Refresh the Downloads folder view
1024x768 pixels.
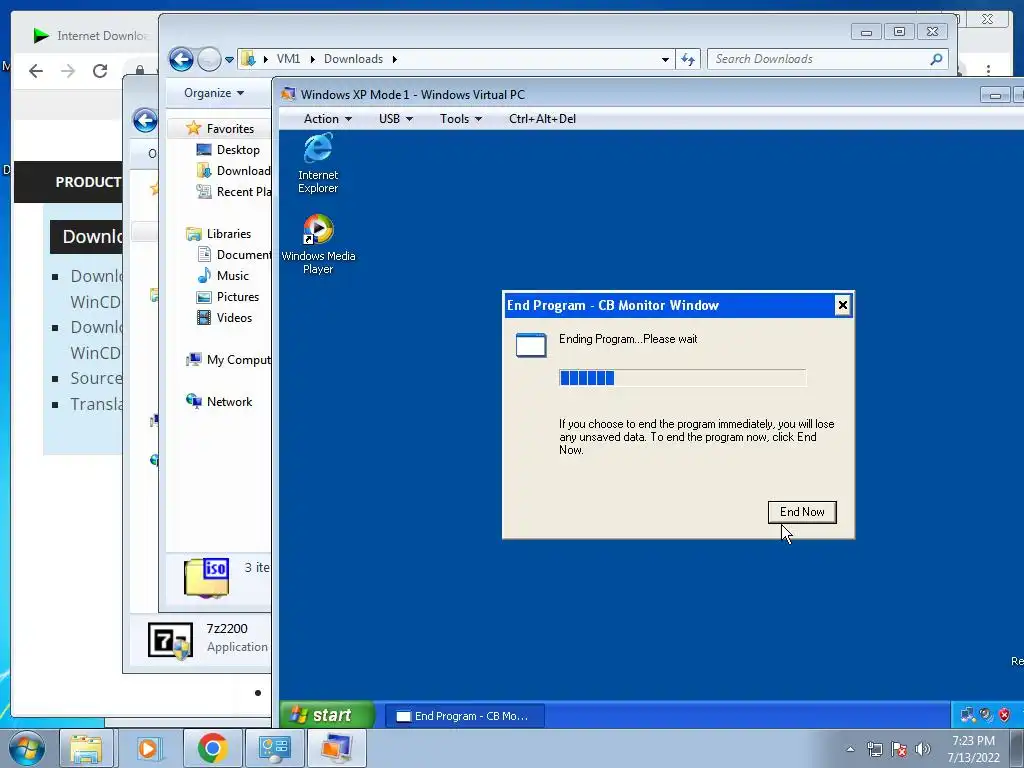[x=688, y=59]
